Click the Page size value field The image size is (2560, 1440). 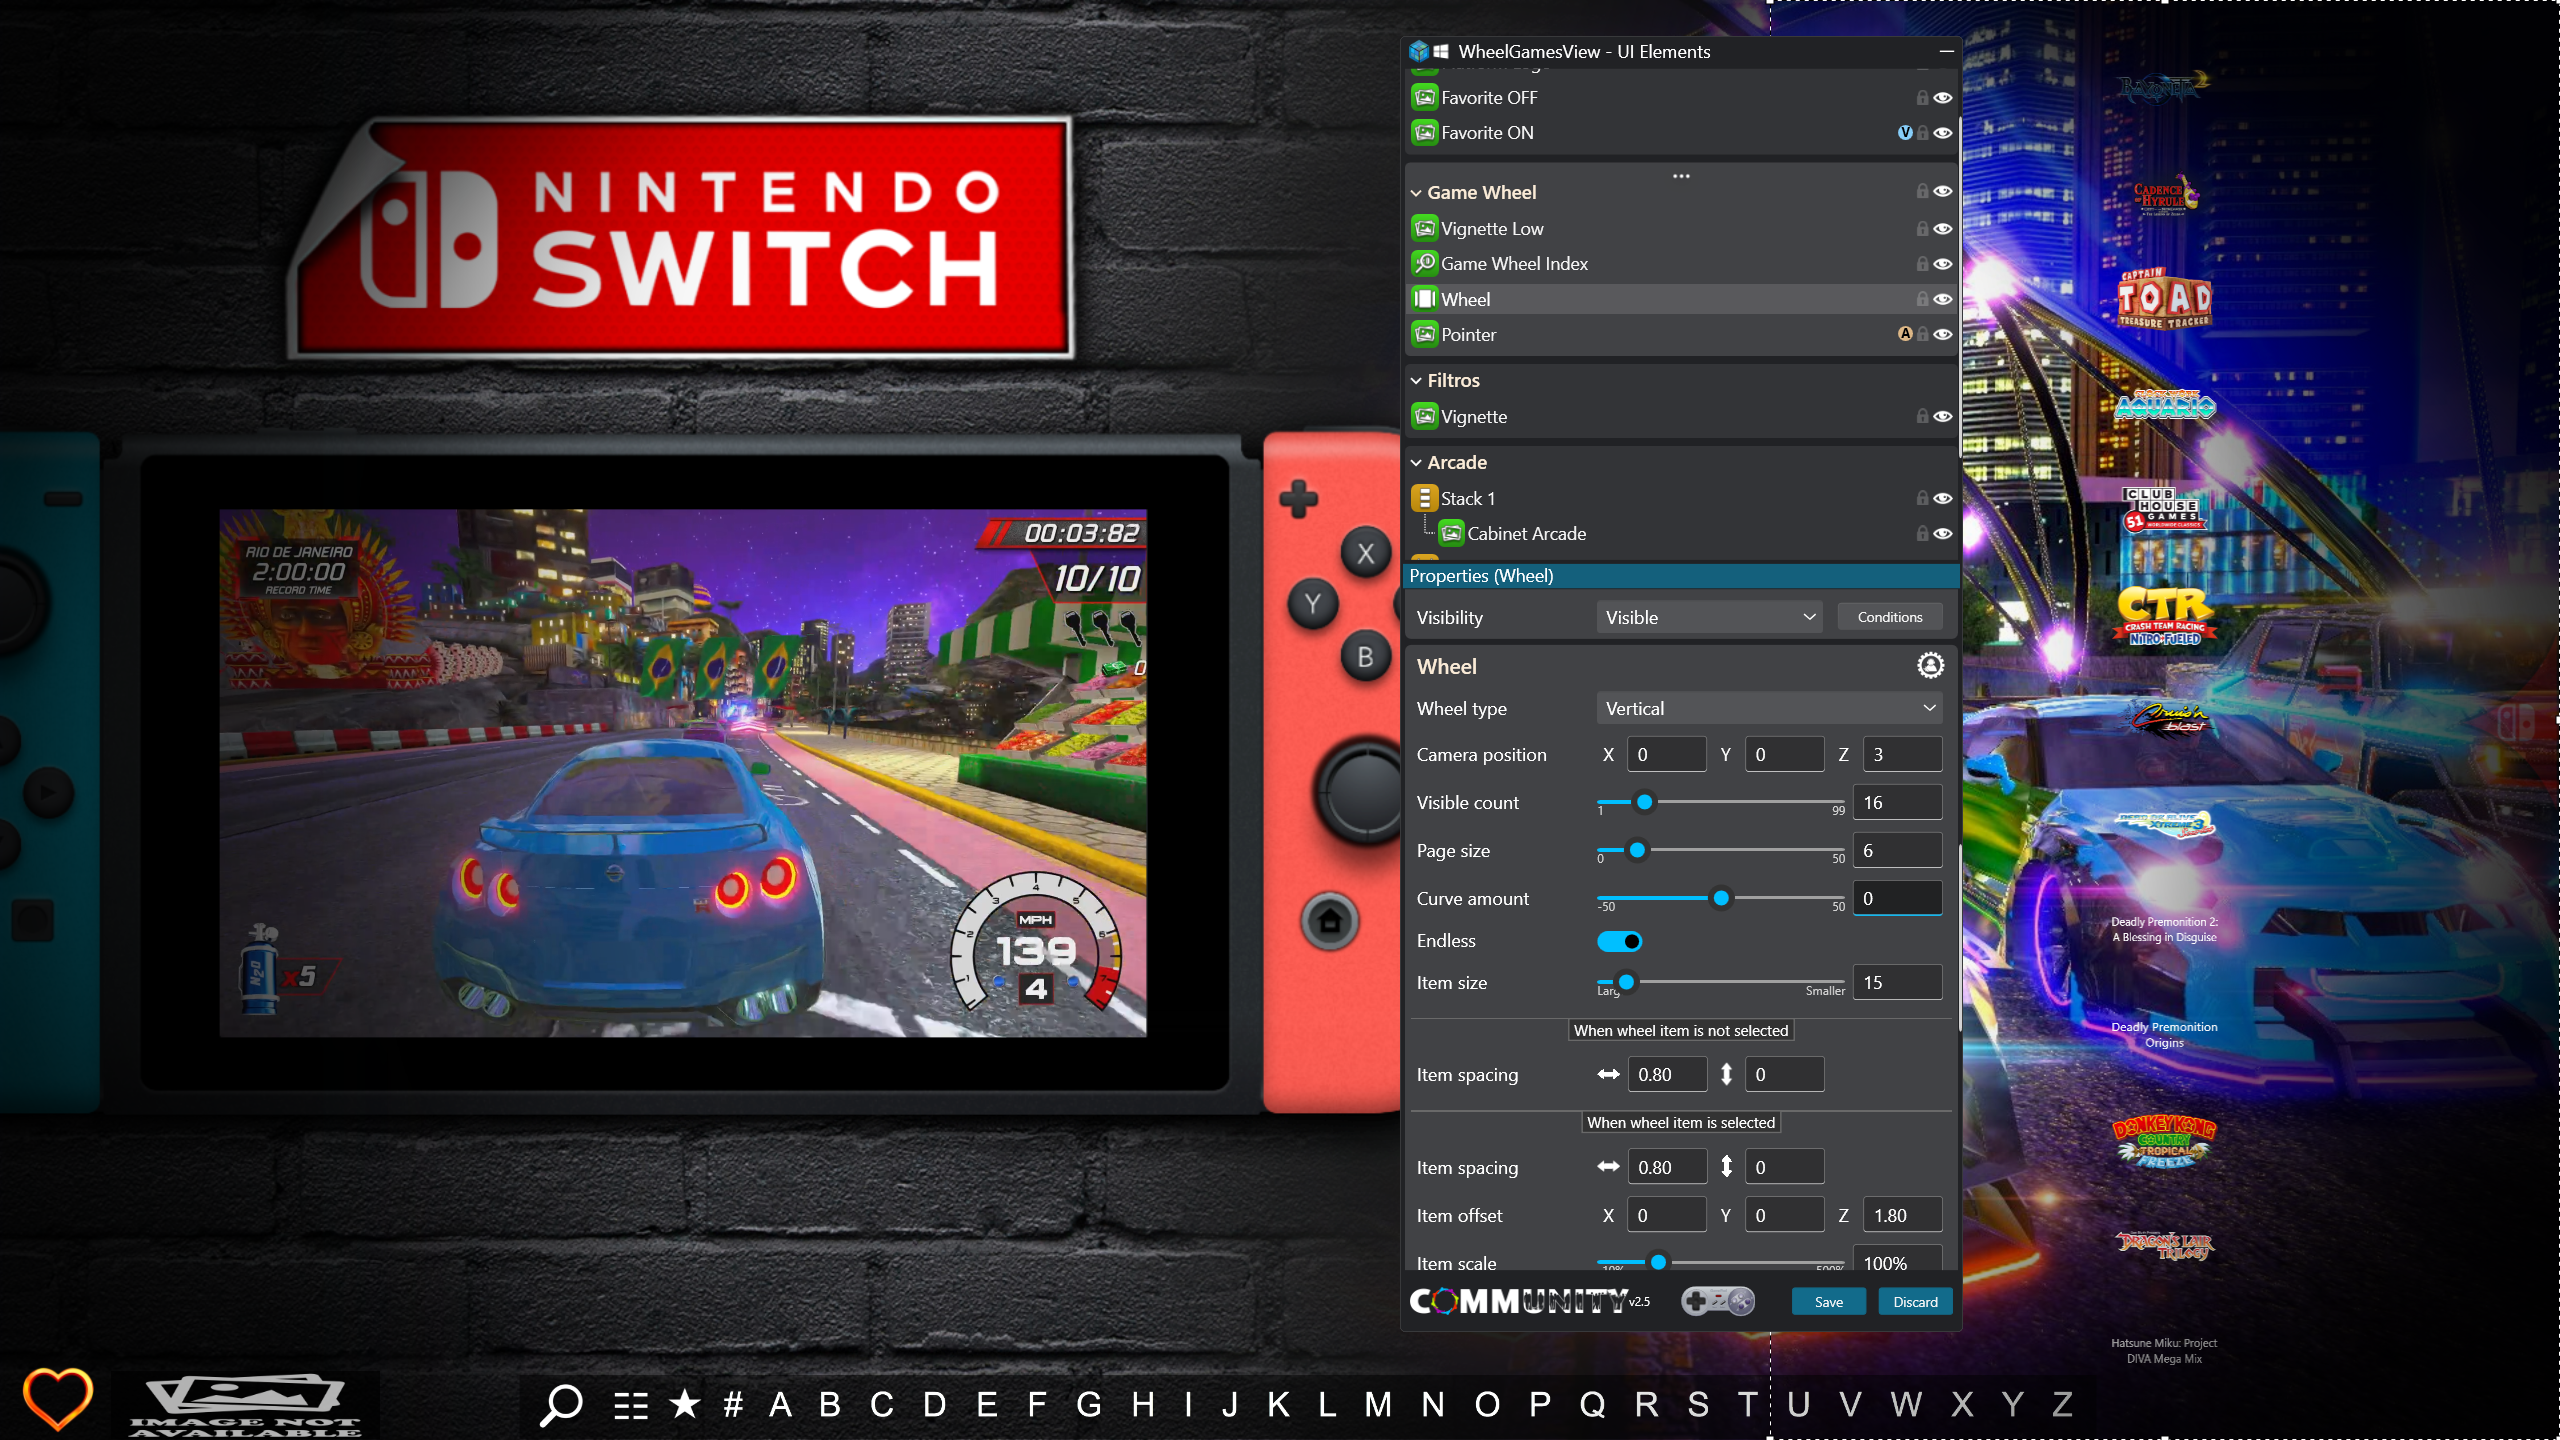[1897, 850]
